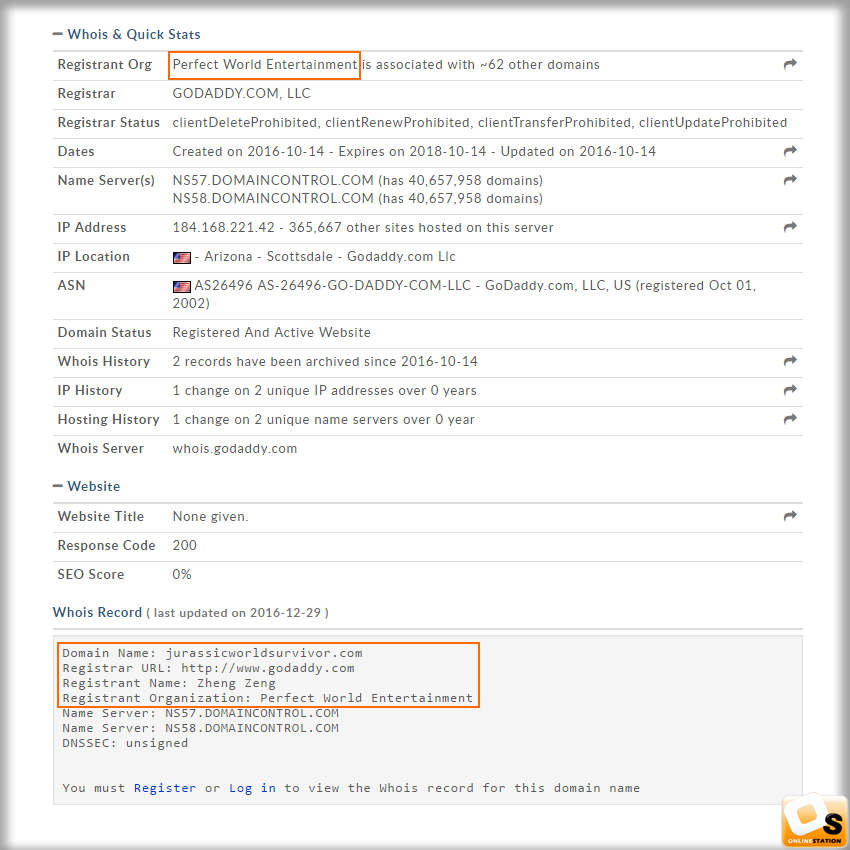Click the Whois Record heading

point(97,612)
